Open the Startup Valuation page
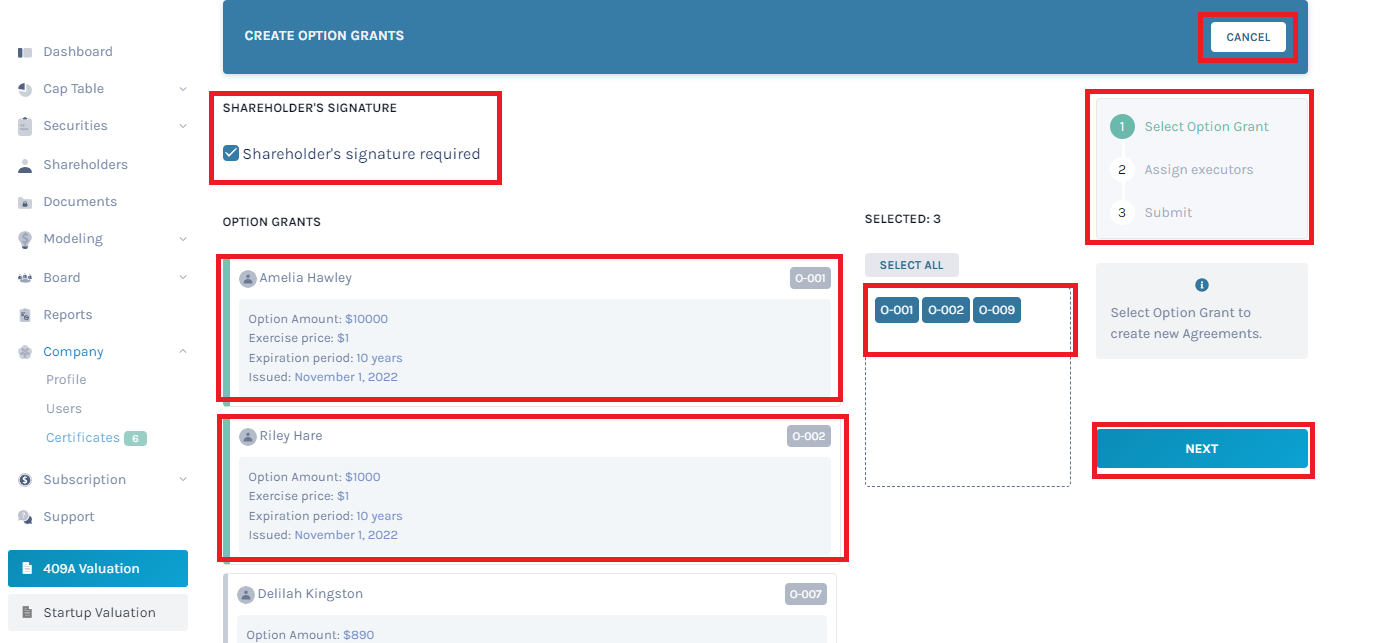This screenshot has width=1374, height=643. pos(97,611)
